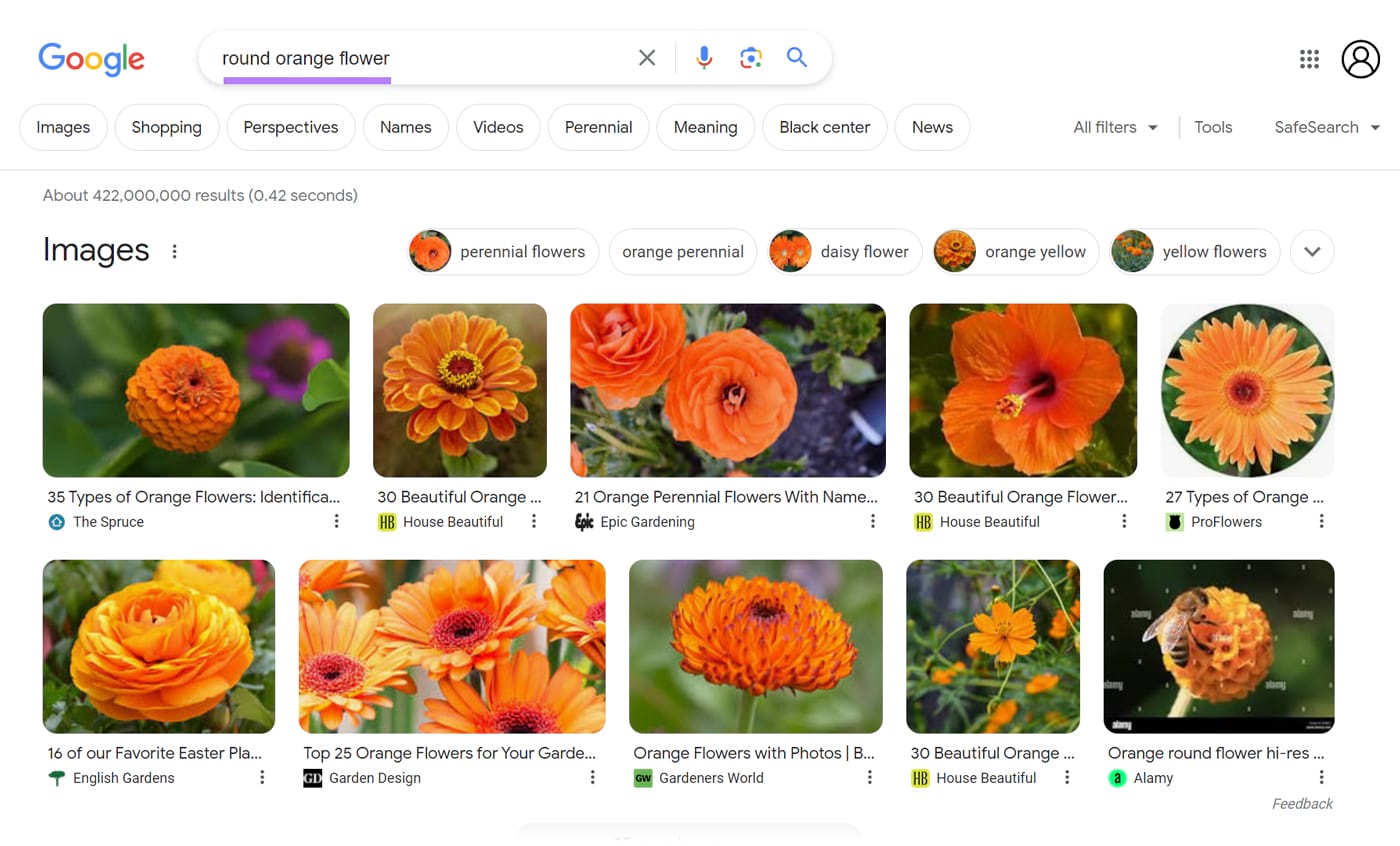Expand the All filters dropdown
This screenshot has width=1400, height=846.
click(1114, 127)
